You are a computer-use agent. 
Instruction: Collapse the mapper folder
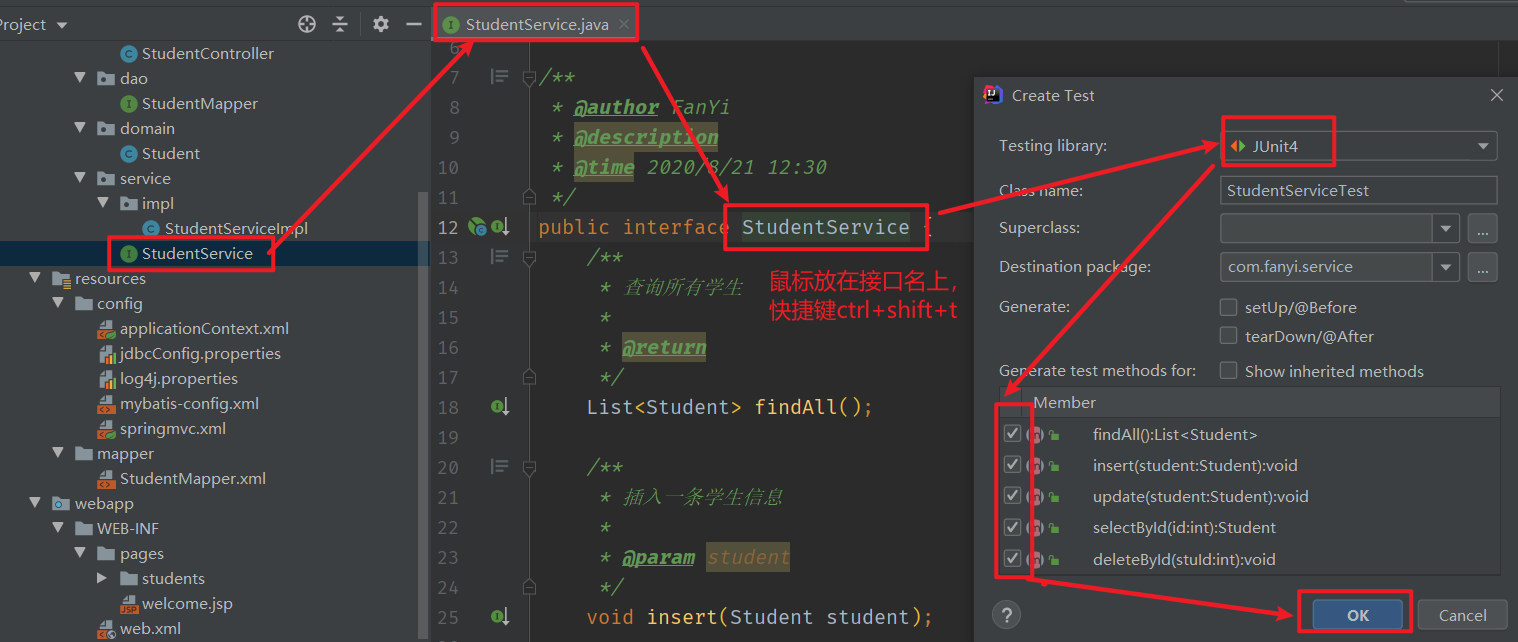point(59,453)
